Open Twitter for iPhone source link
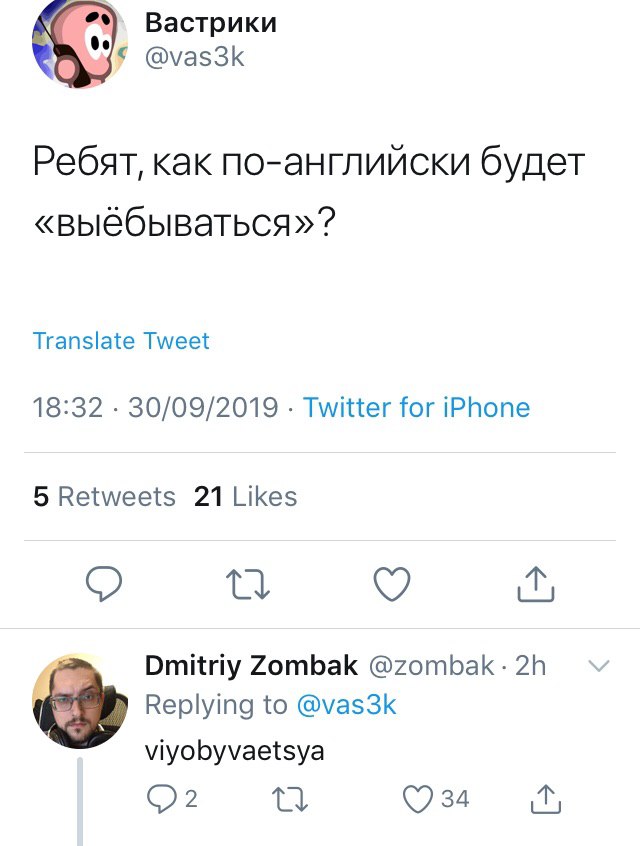 click(x=416, y=408)
